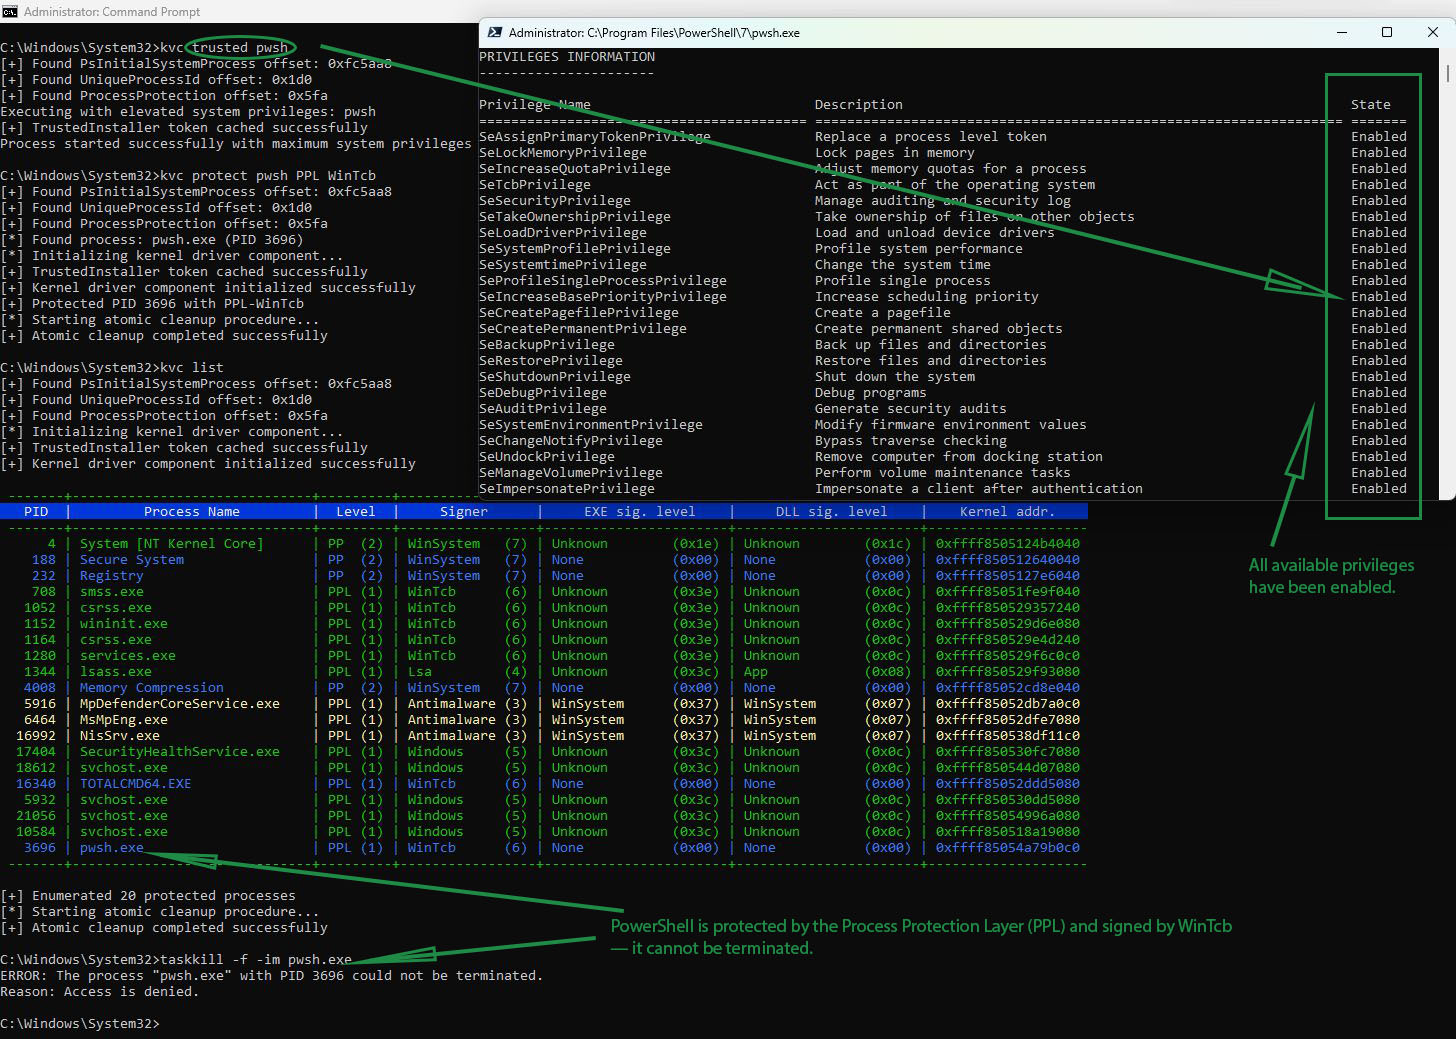Click the Command Prompt title bar icon
Viewport: 1456px width, 1039px height.
coord(10,11)
